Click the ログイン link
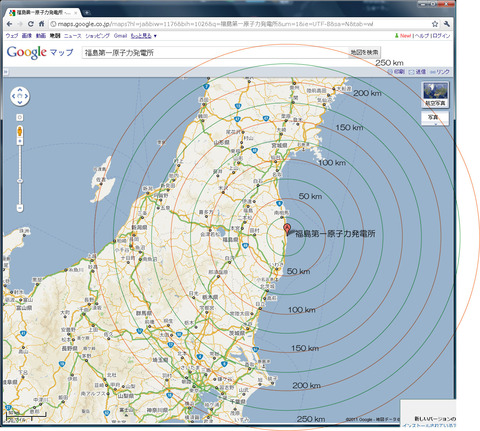Image resolution: width=480 pixels, height=431 pixels. click(x=441, y=36)
